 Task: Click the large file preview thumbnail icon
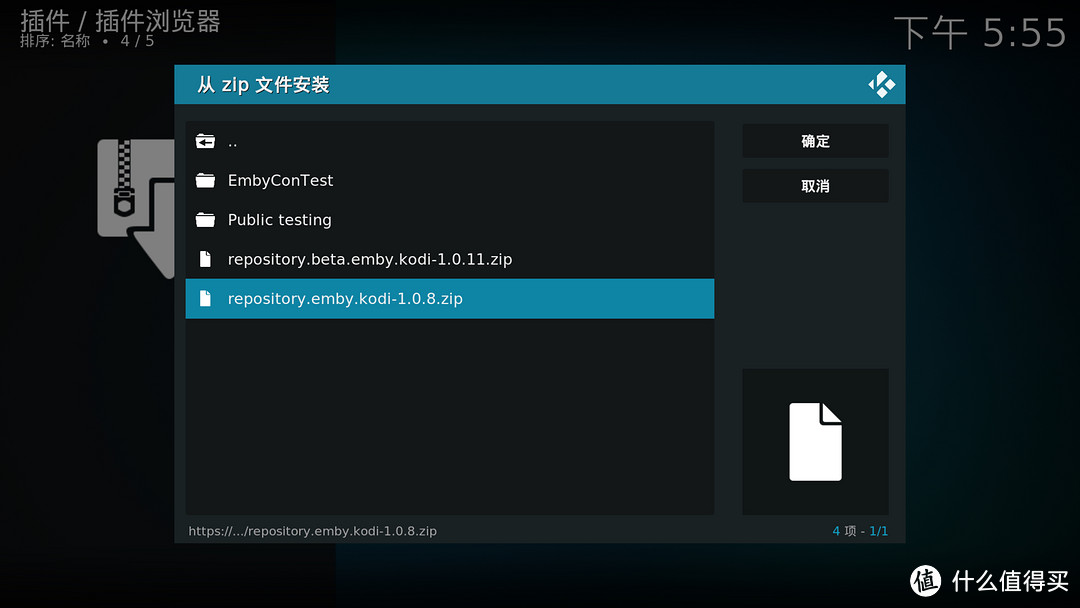(x=814, y=441)
